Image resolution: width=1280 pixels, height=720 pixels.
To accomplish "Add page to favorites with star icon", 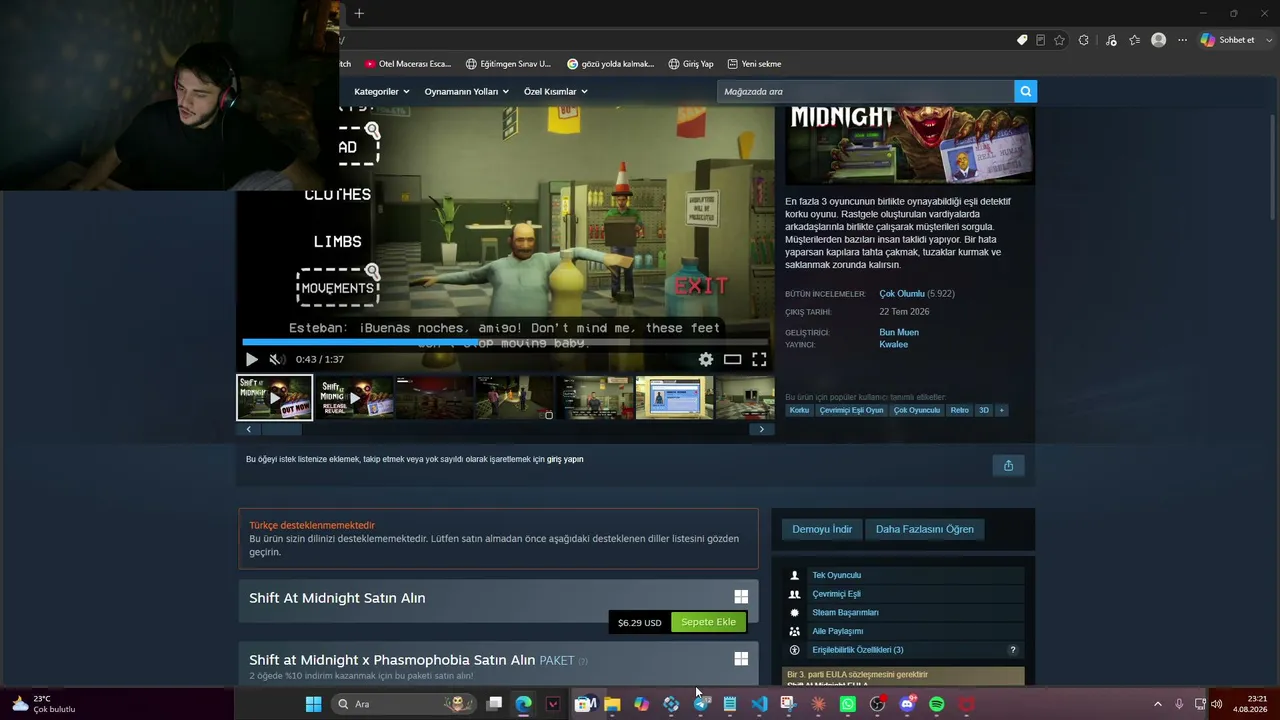I will pos(1059,40).
